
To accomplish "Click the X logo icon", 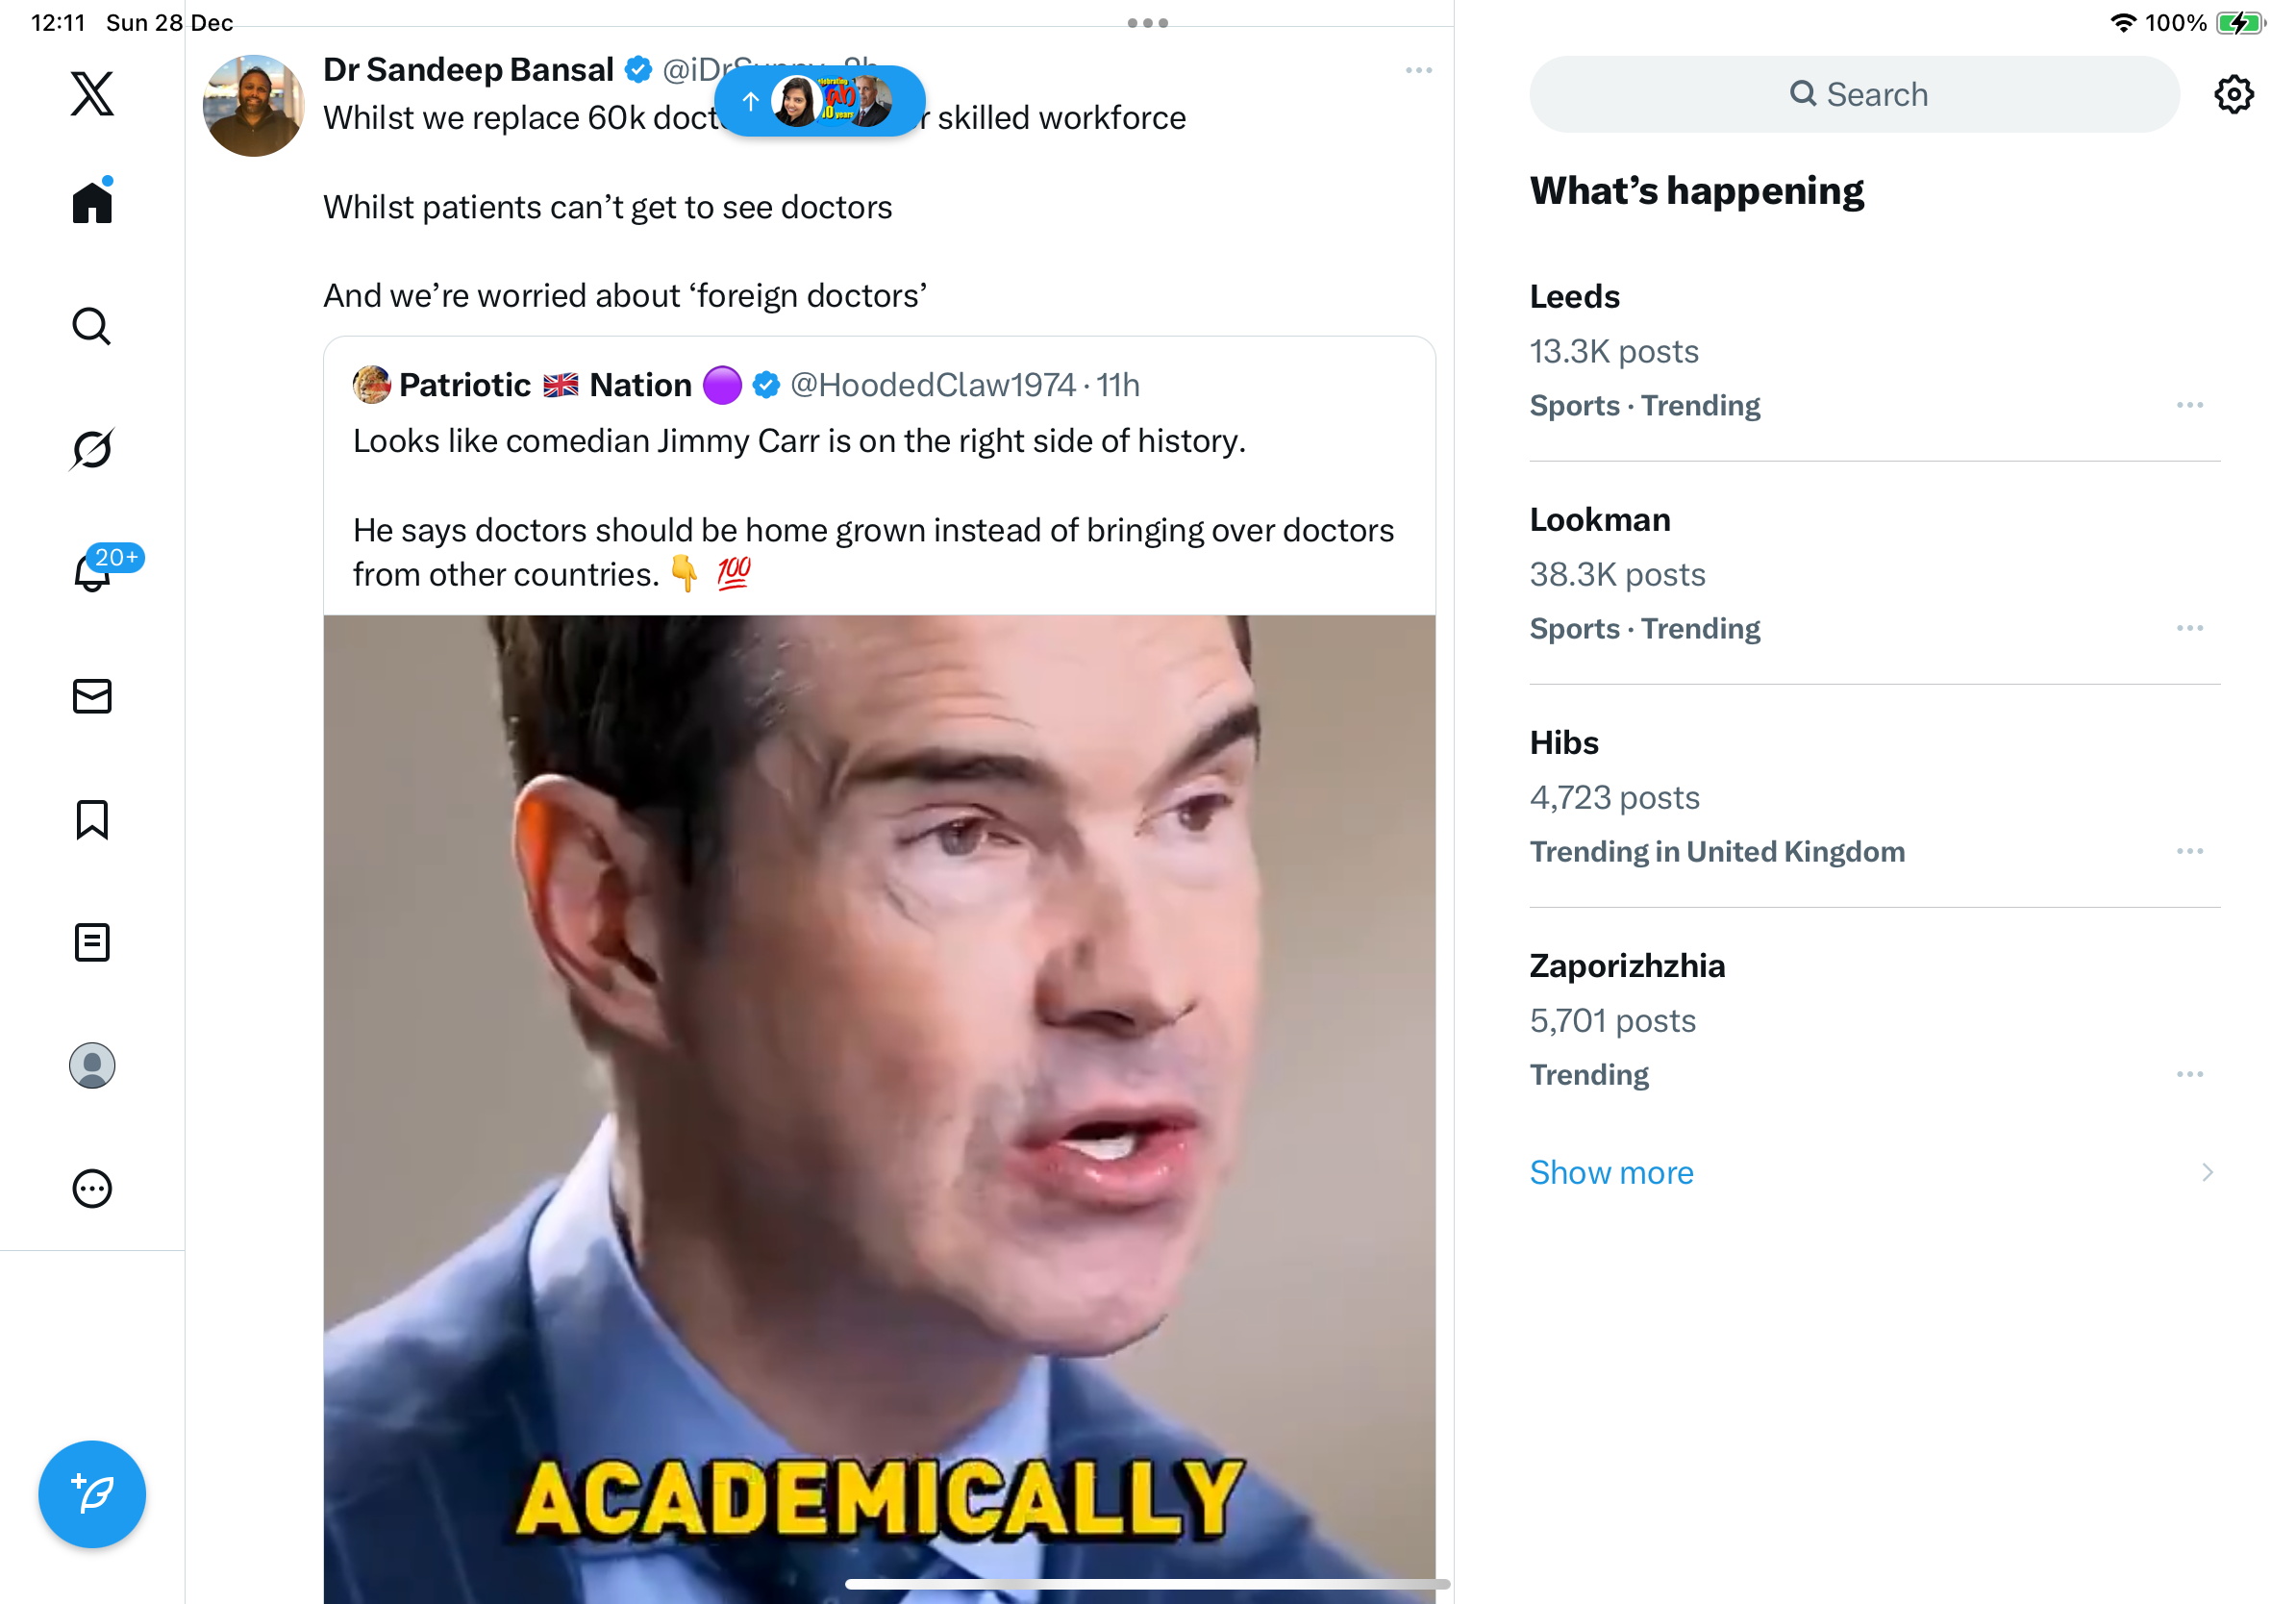I will click(92, 94).
